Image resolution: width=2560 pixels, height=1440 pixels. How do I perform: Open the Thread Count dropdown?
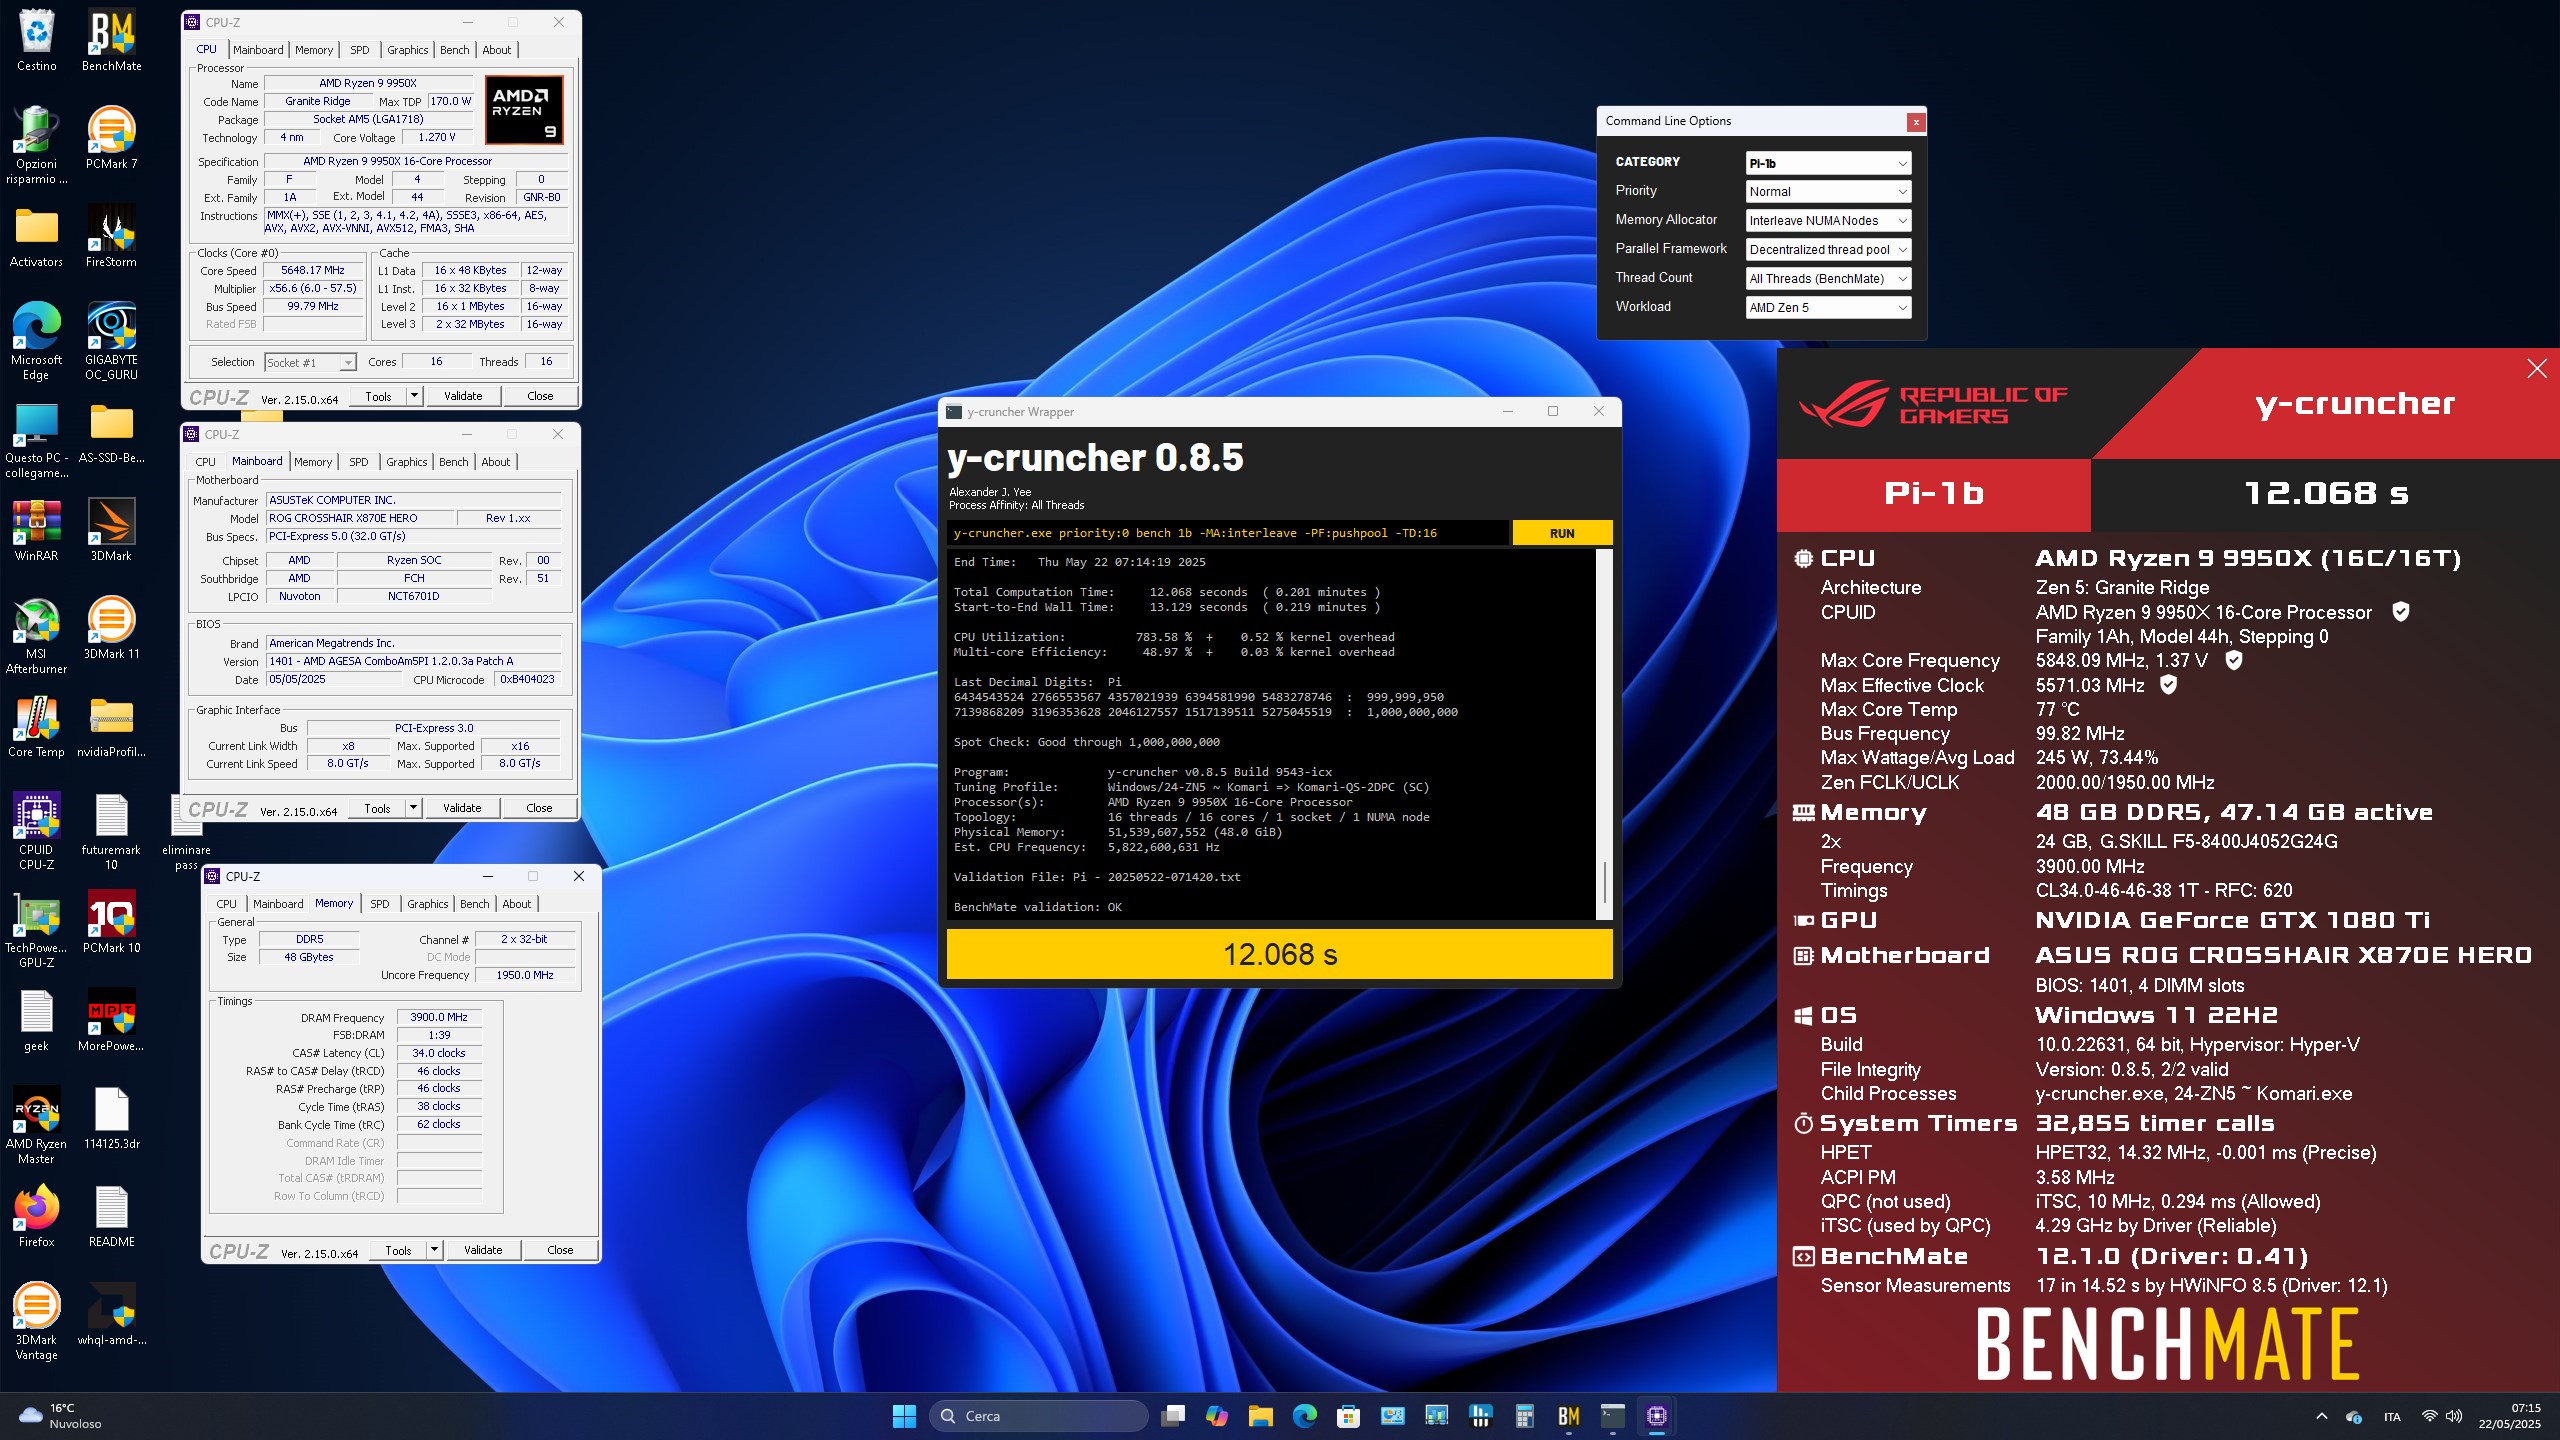tap(1828, 279)
